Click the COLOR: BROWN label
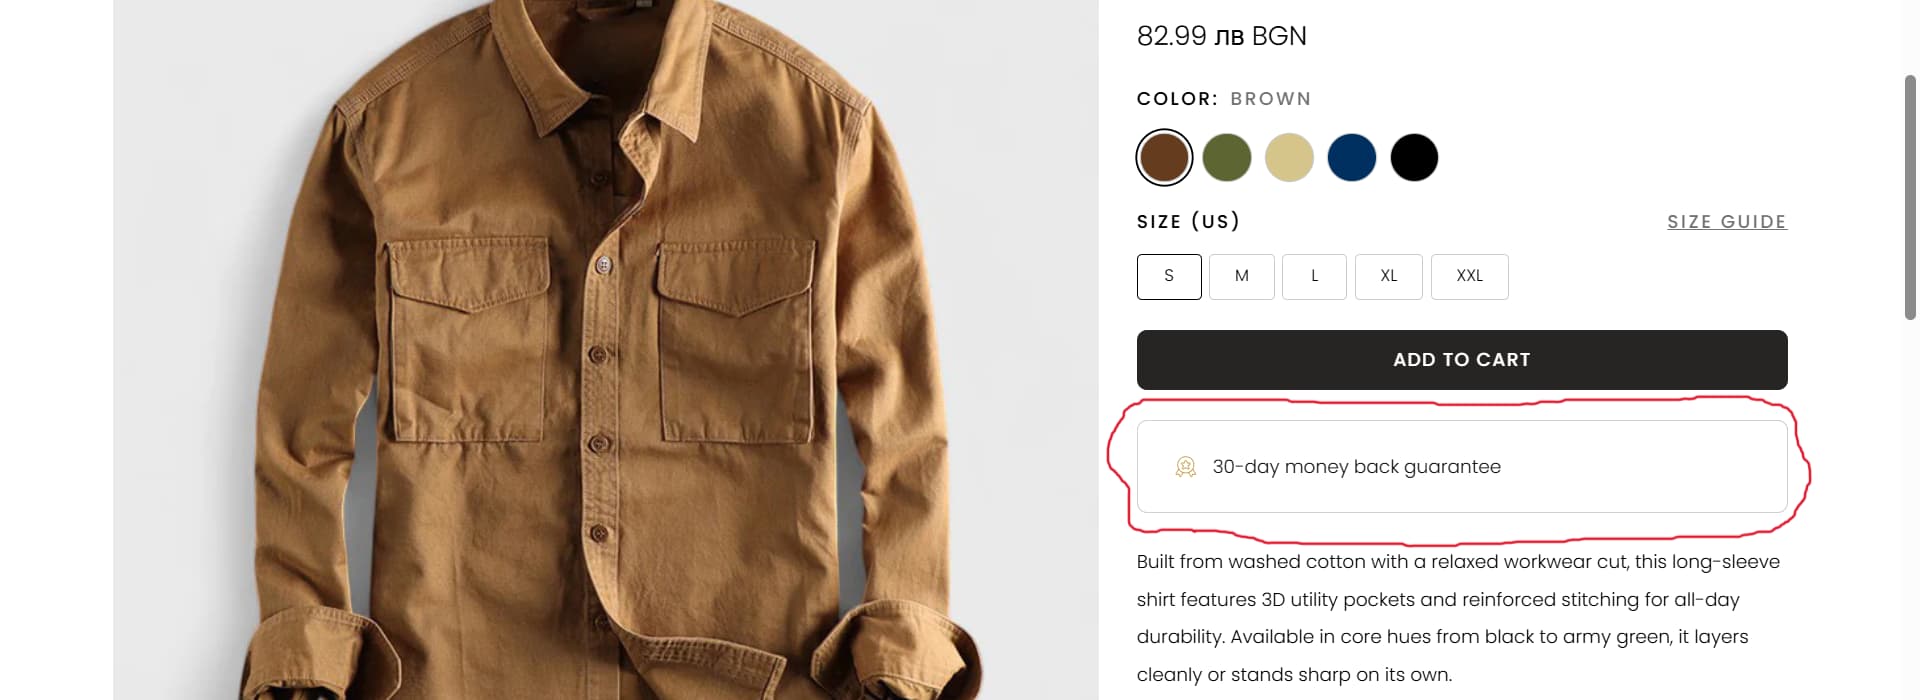 (1223, 99)
